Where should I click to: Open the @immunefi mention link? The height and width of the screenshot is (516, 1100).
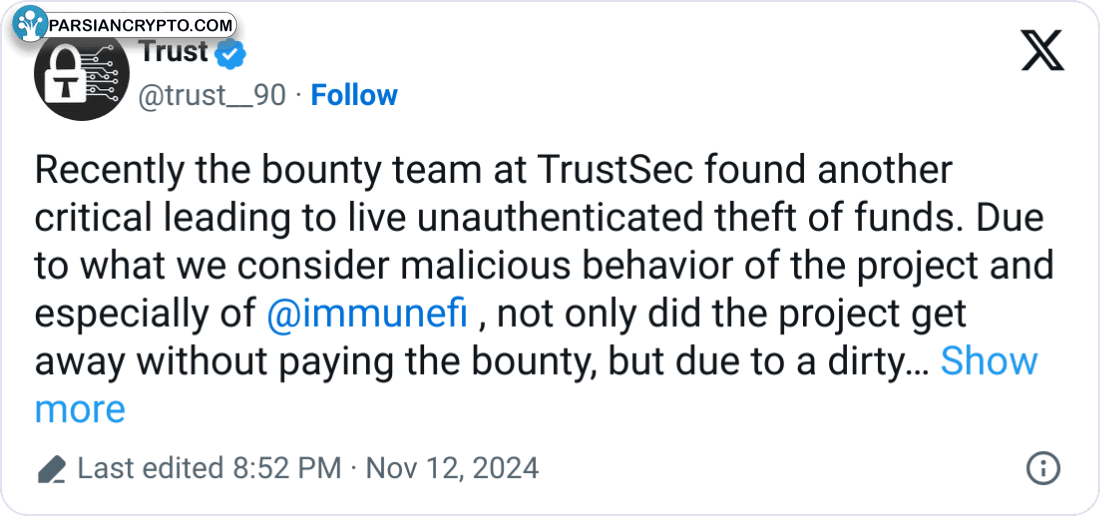(x=368, y=314)
